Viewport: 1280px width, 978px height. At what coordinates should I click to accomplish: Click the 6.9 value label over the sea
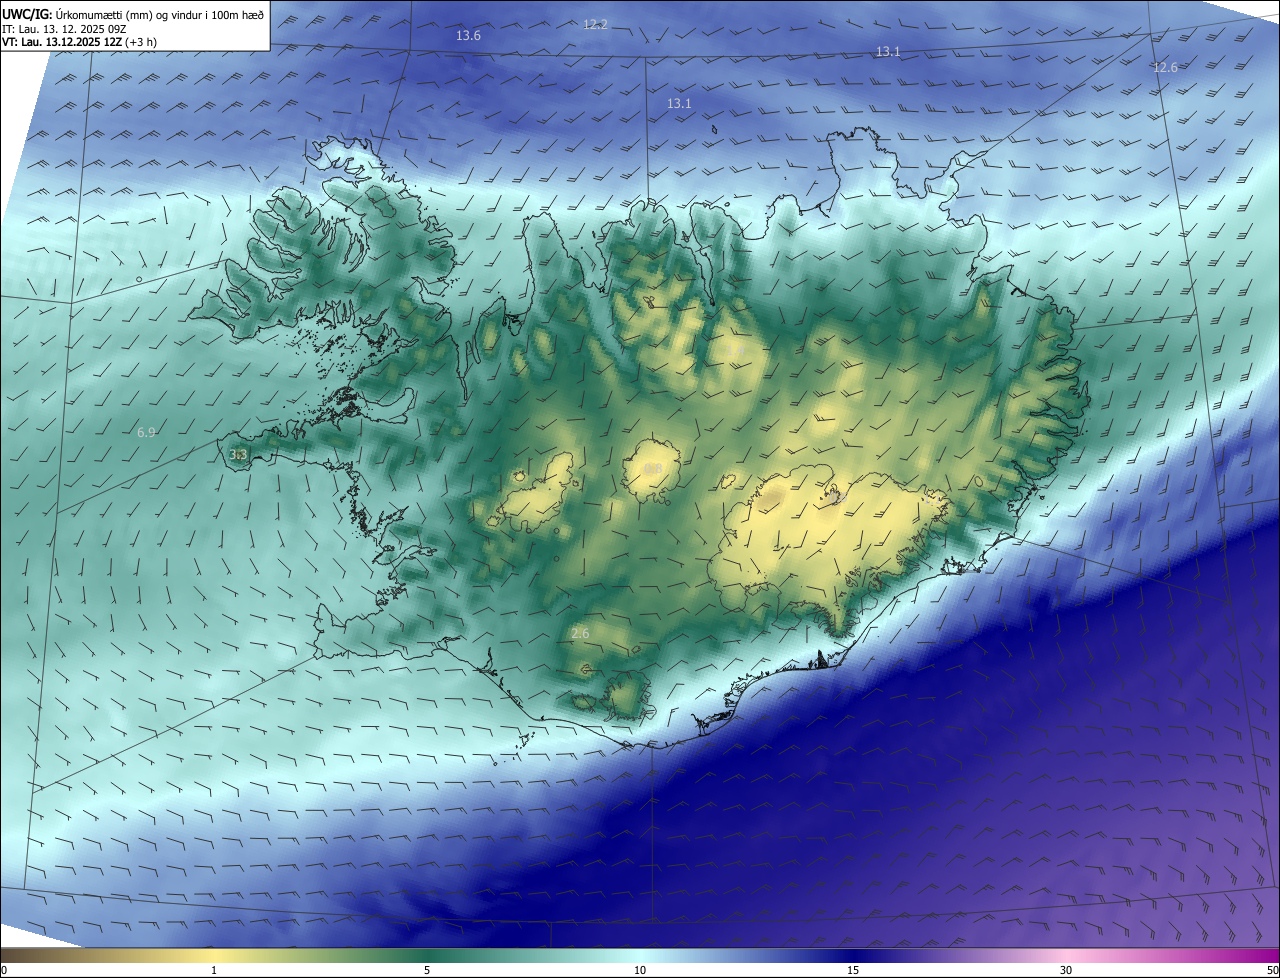coord(146,432)
